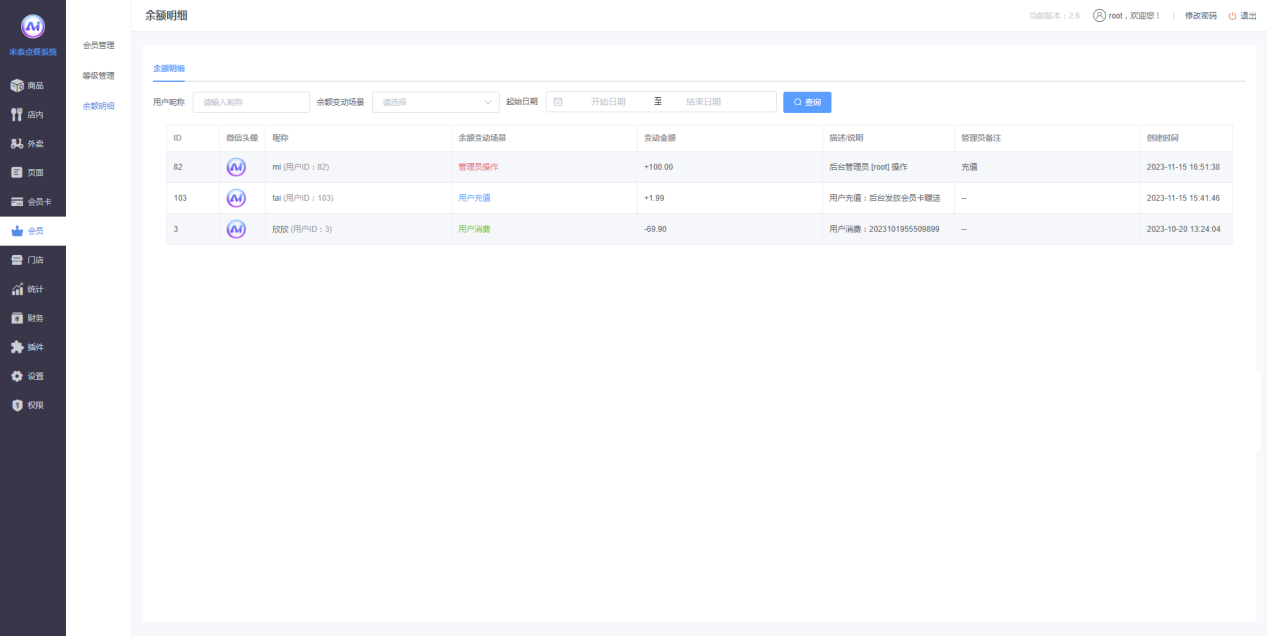
Task: Click the blue 查询 search button
Action: tap(806, 102)
